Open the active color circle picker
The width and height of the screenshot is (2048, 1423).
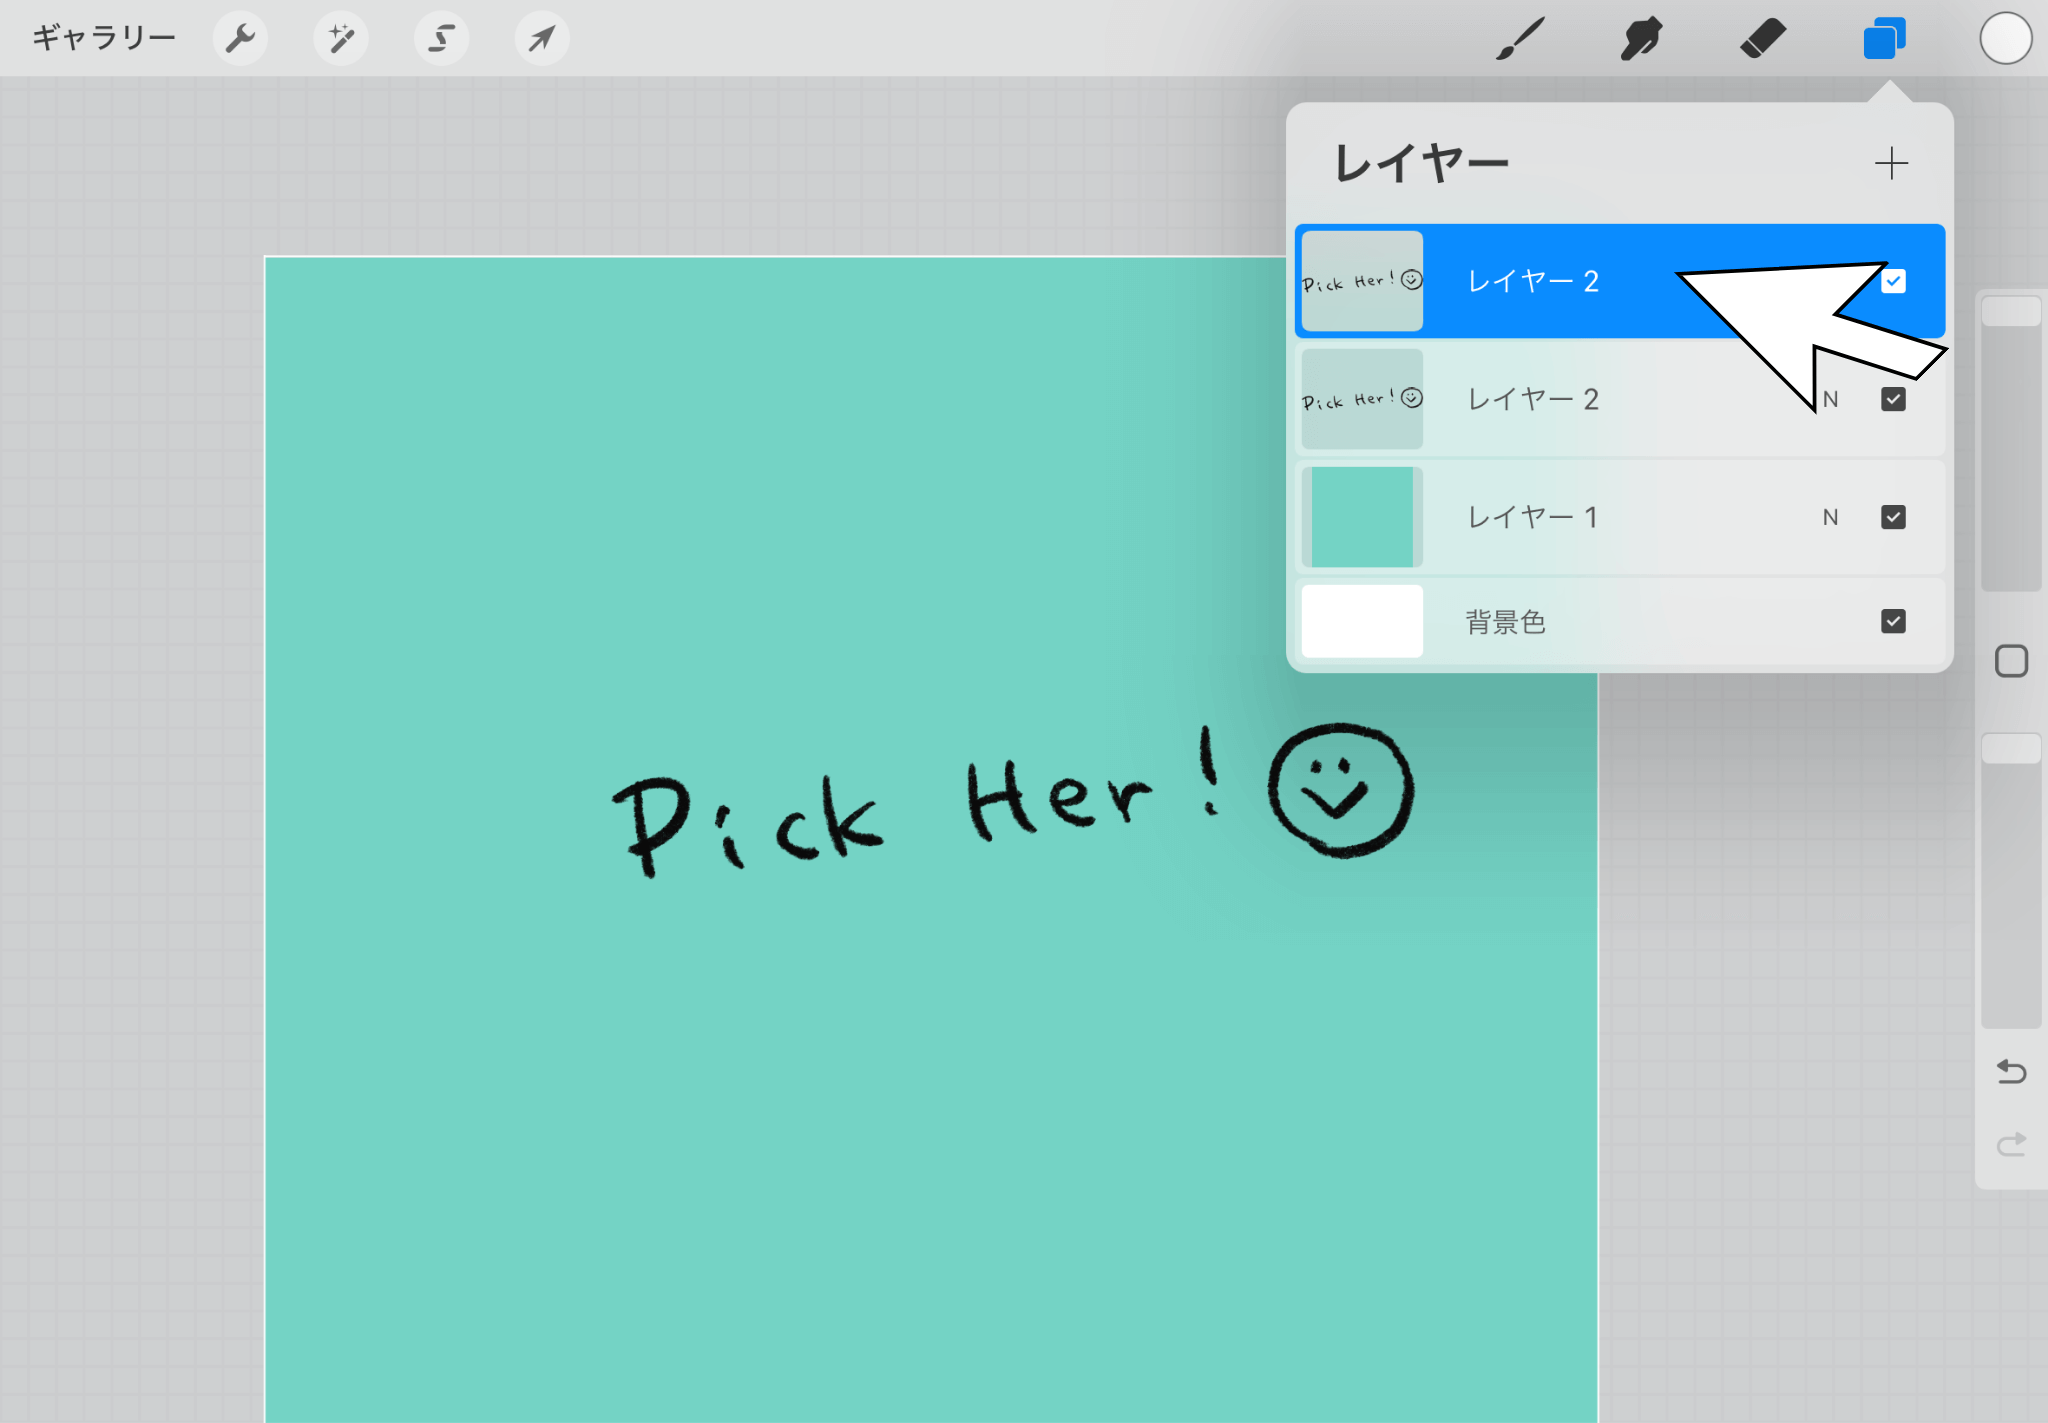2005,39
